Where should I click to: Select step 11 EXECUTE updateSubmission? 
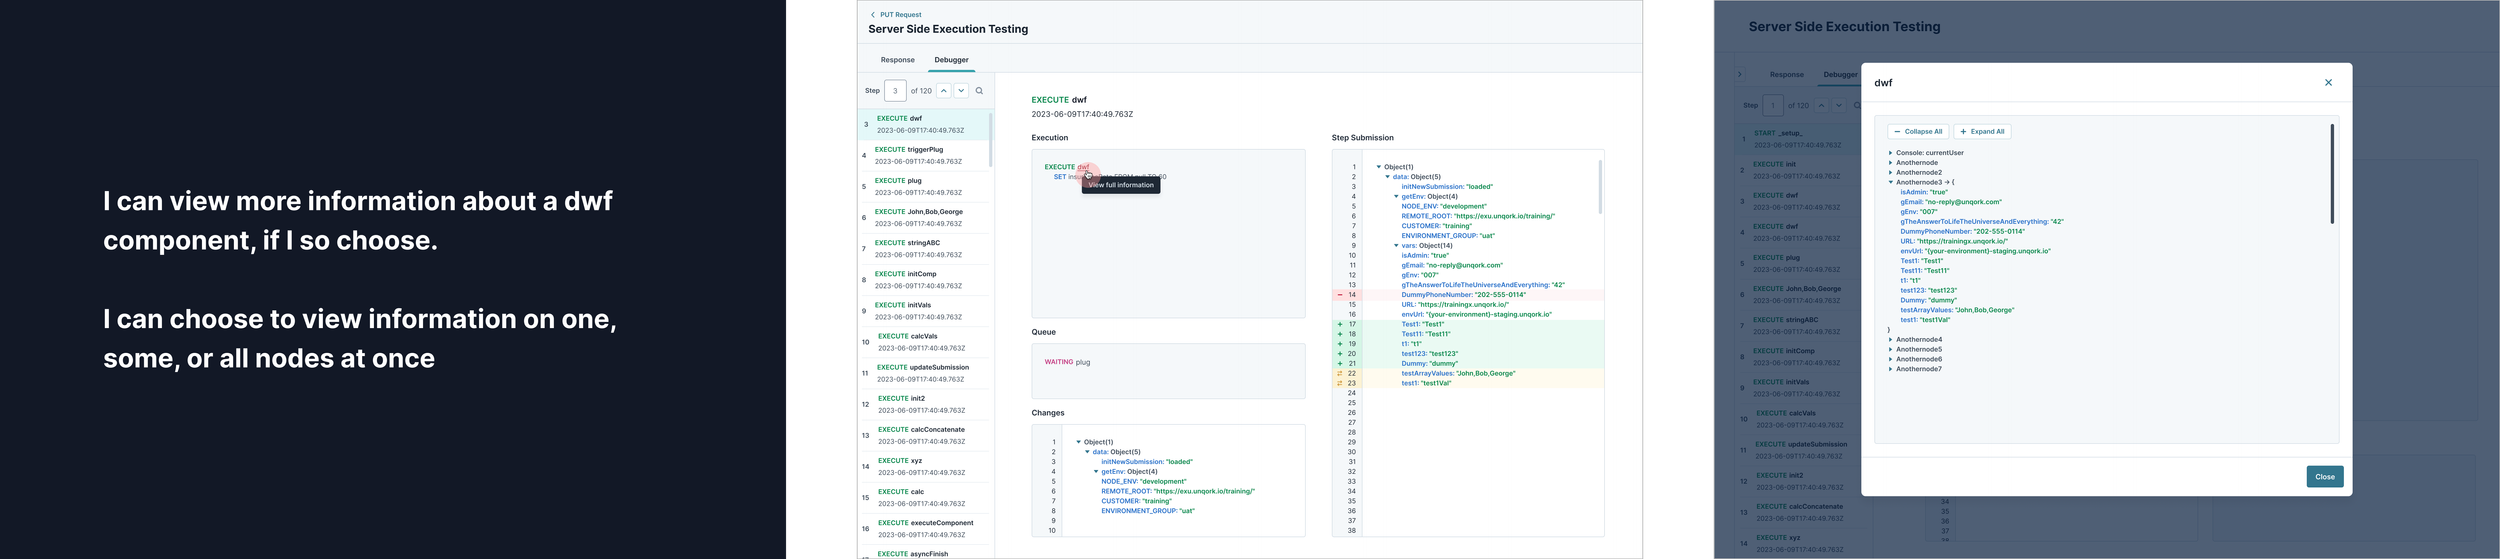925,373
